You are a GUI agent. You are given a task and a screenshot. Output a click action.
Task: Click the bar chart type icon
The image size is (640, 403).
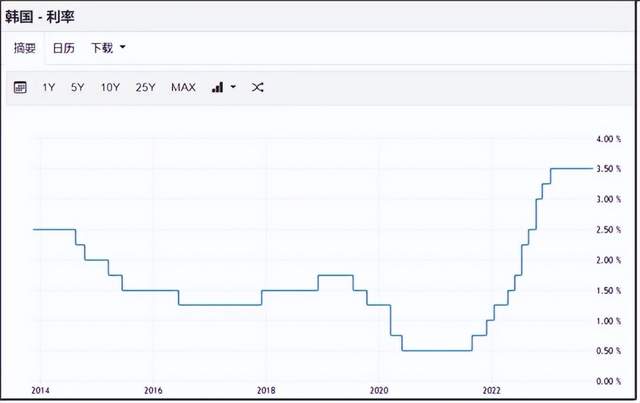tap(218, 87)
